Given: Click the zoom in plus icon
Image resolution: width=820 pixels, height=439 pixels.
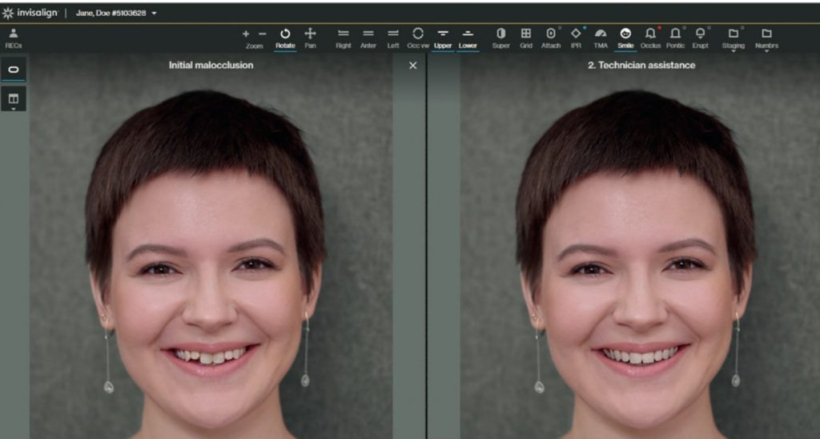Looking at the screenshot, I should [x=246, y=33].
